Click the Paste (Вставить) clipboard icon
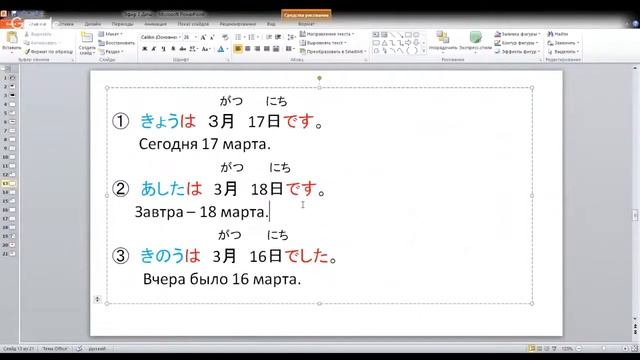Screen dimensions: 640x360 [x=12, y=38]
